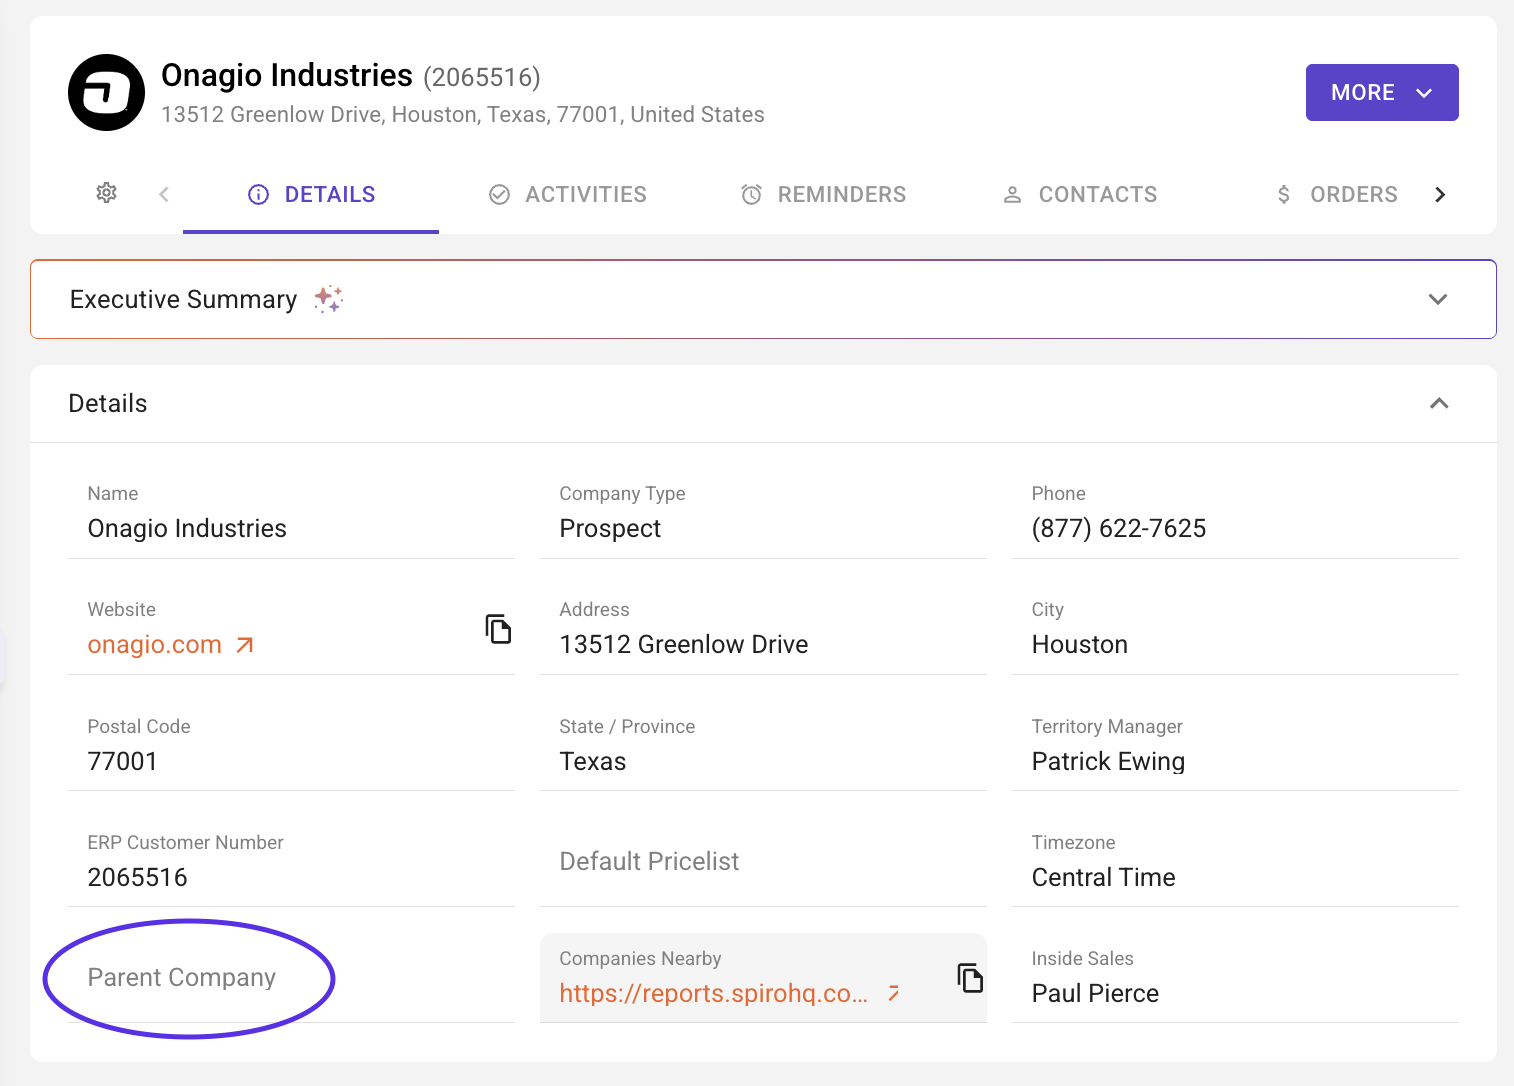This screenshot has height=1086, width=1514.
Task: Open onagio.com external link arrow
Action: (x=245, y=646)
